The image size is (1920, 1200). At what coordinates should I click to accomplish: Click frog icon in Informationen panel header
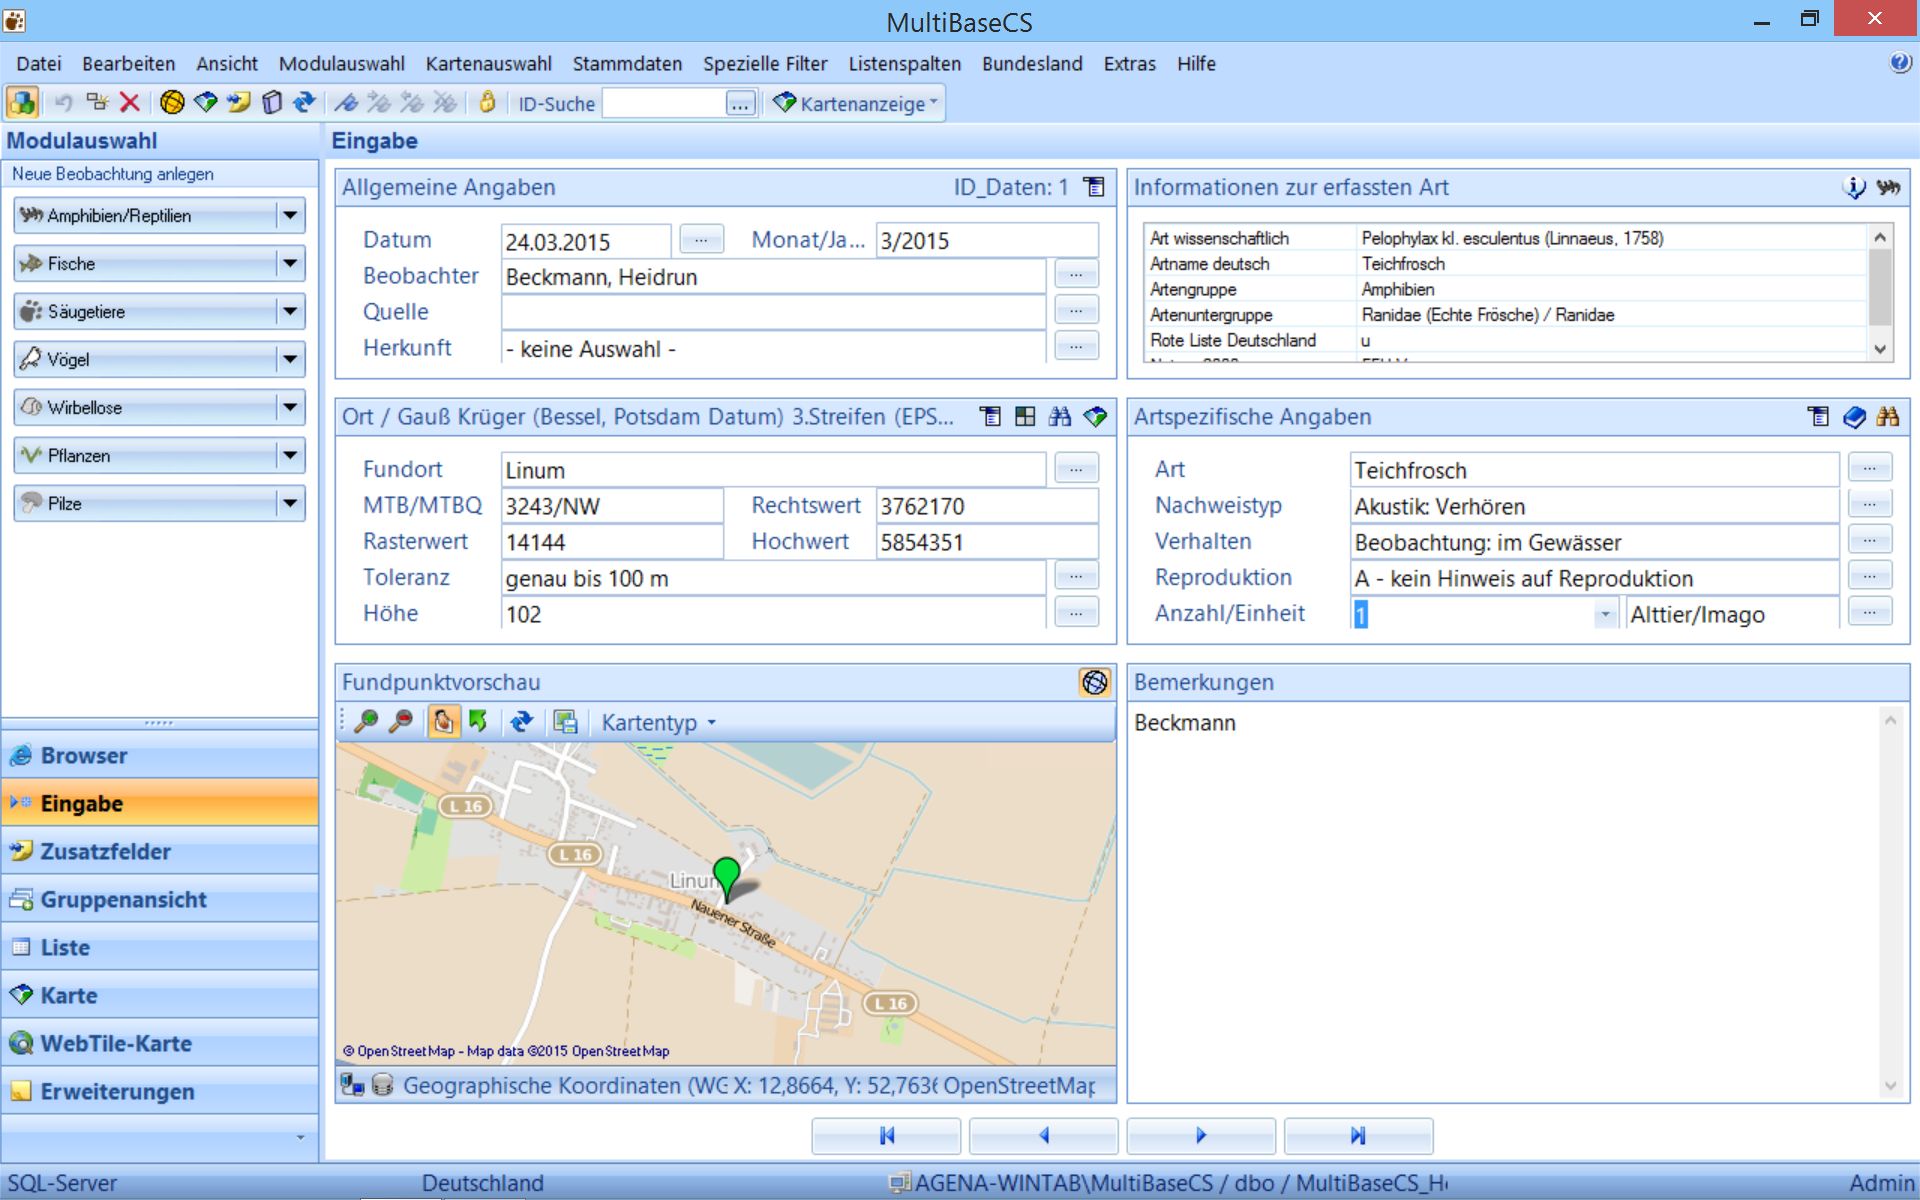click(1888, 187)
